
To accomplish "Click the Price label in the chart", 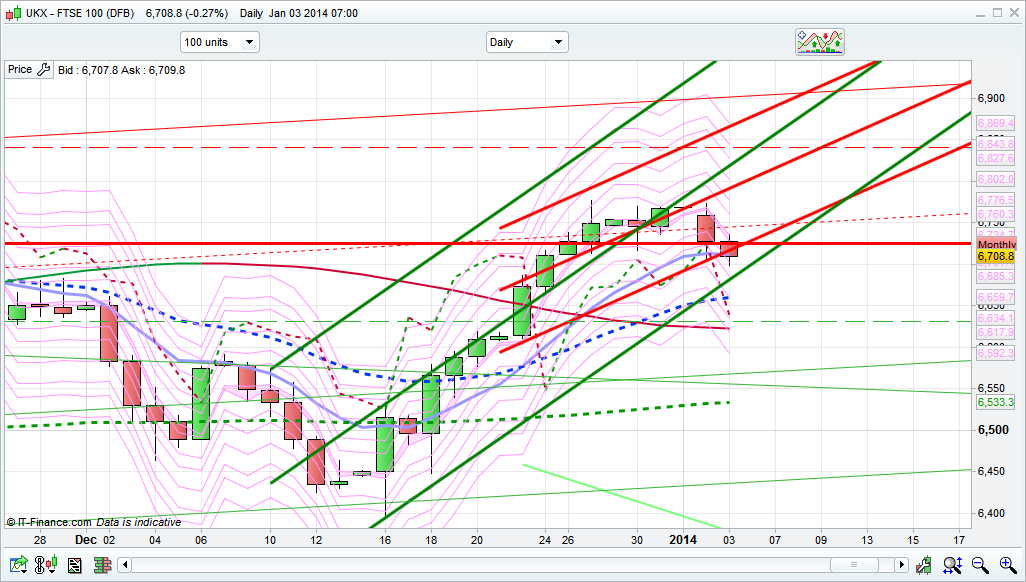I will 20,70.
